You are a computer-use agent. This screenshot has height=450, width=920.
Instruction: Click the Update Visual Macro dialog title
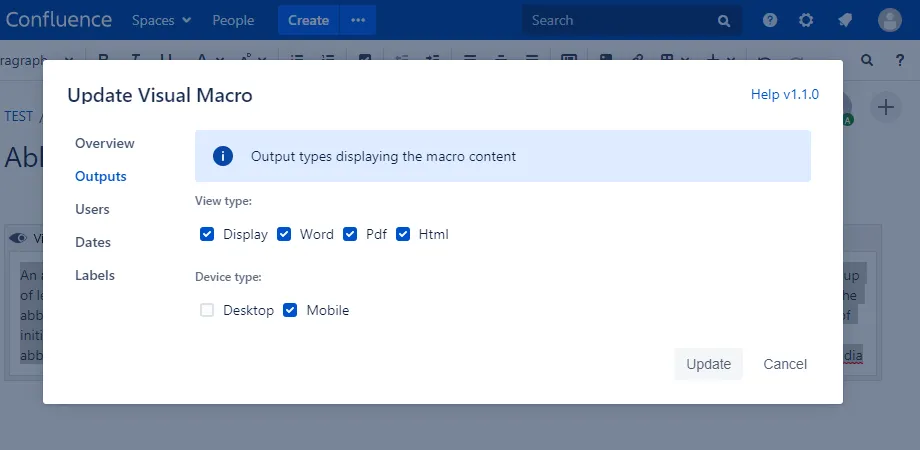(160, 94)
